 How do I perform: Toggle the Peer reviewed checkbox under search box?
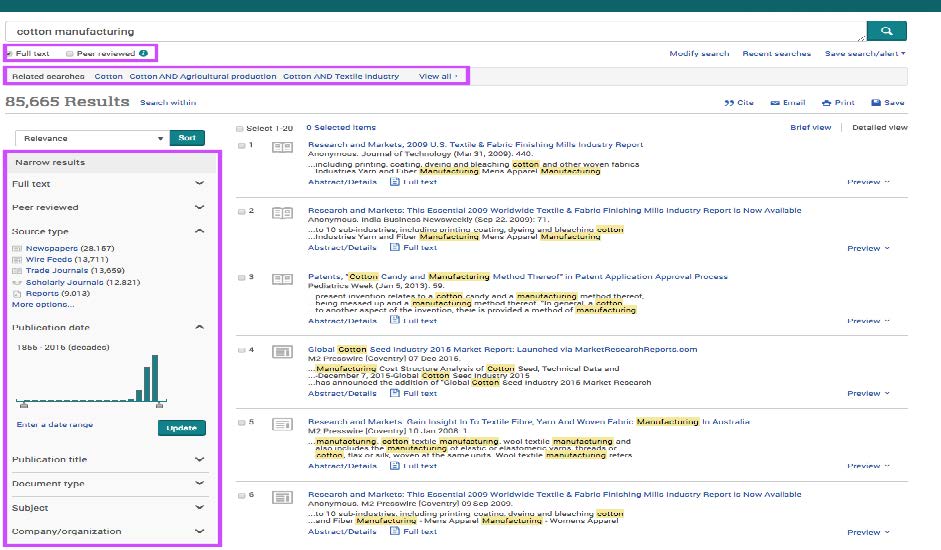tap(70, 53)
